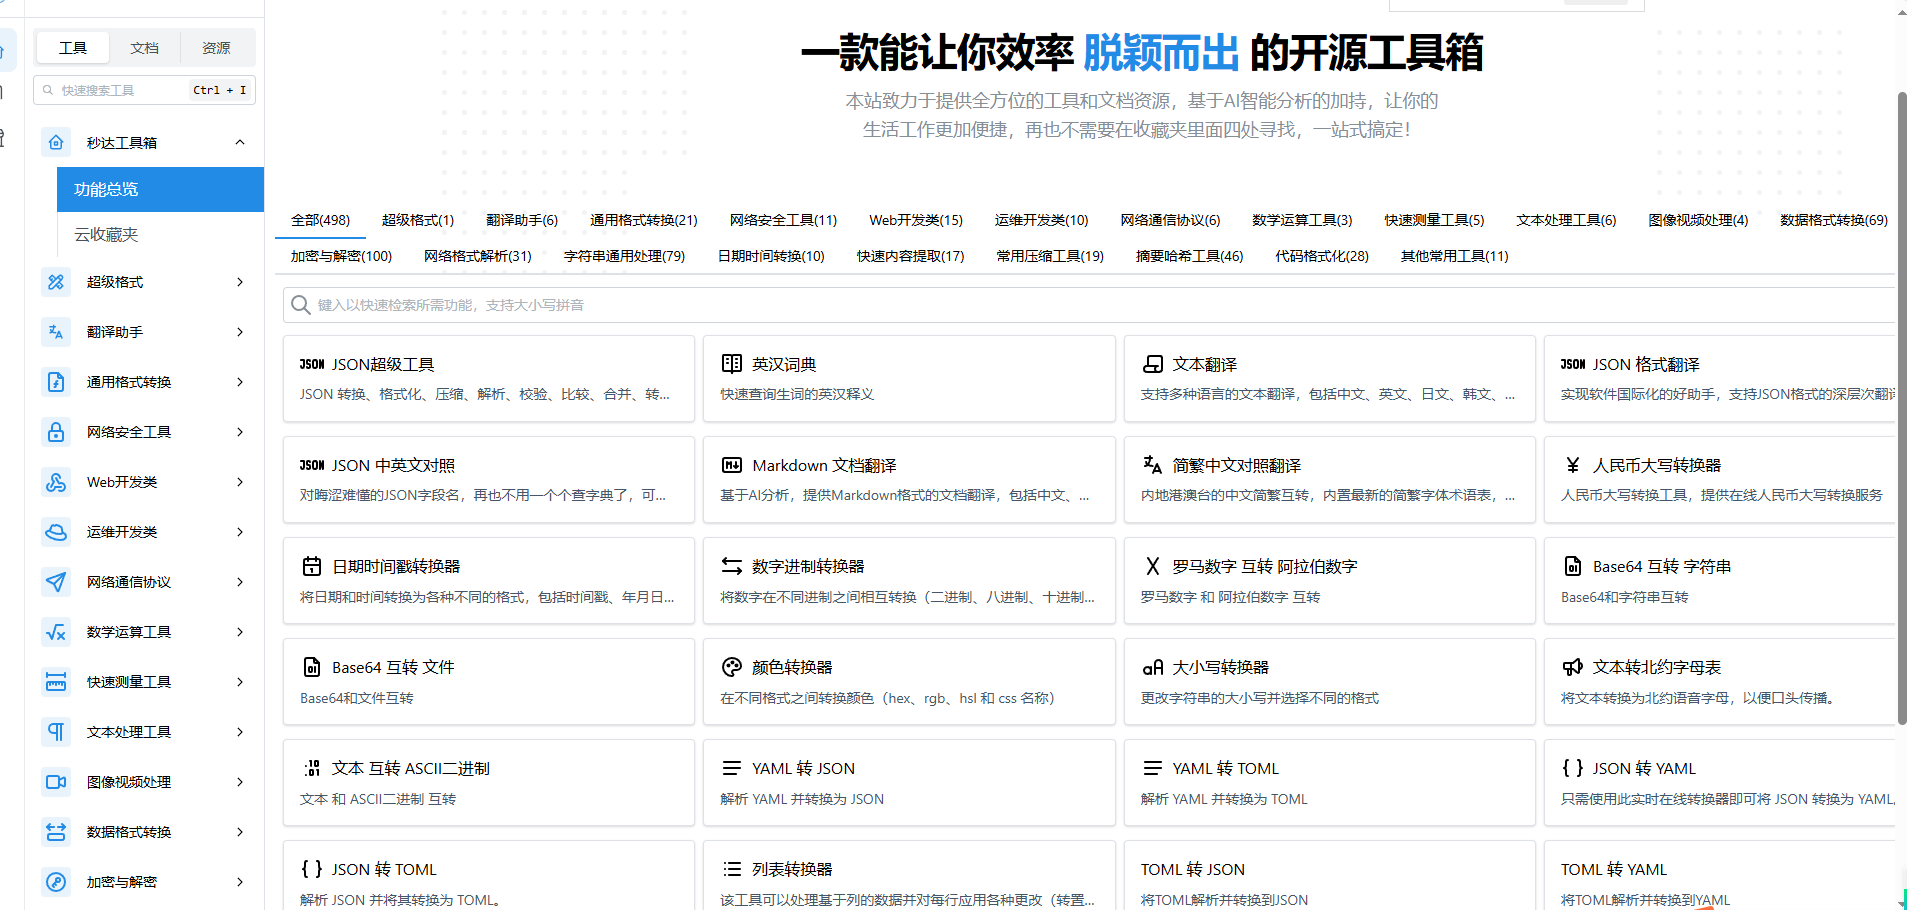The height and width of the screenshot is (910, 1907).
Task: Click the icon on 文本翻译 card
Action: pos(1153,364)
